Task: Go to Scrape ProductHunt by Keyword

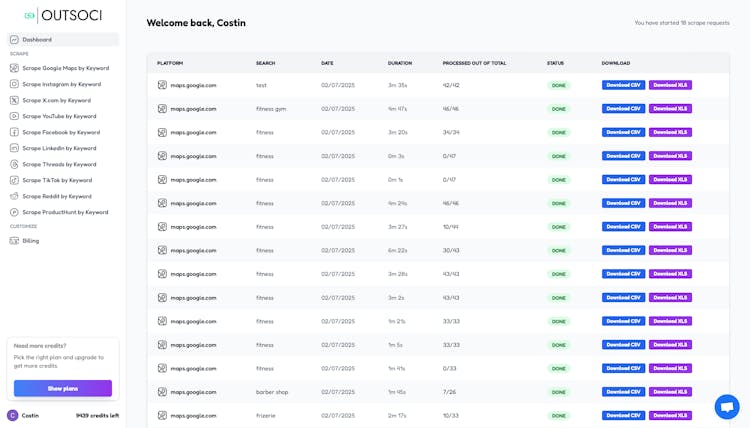Action: (x=65, y=212)
